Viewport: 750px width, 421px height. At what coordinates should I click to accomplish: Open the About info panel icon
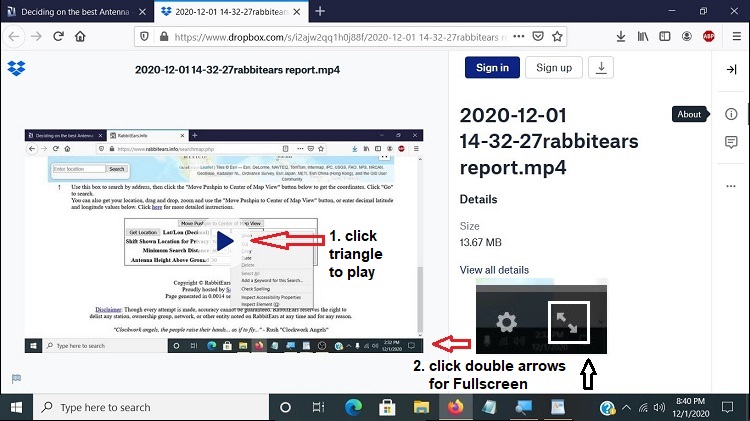(x=731, y=114)
